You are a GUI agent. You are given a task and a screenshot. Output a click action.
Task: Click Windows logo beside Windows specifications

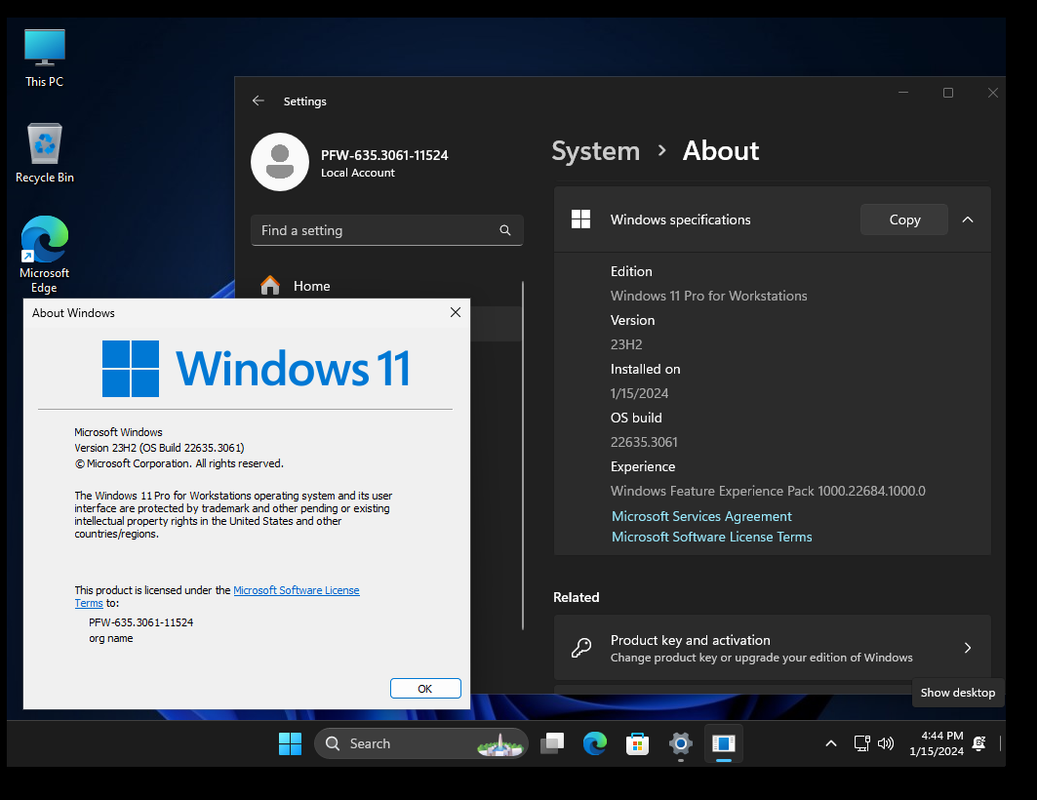point(581,220)
